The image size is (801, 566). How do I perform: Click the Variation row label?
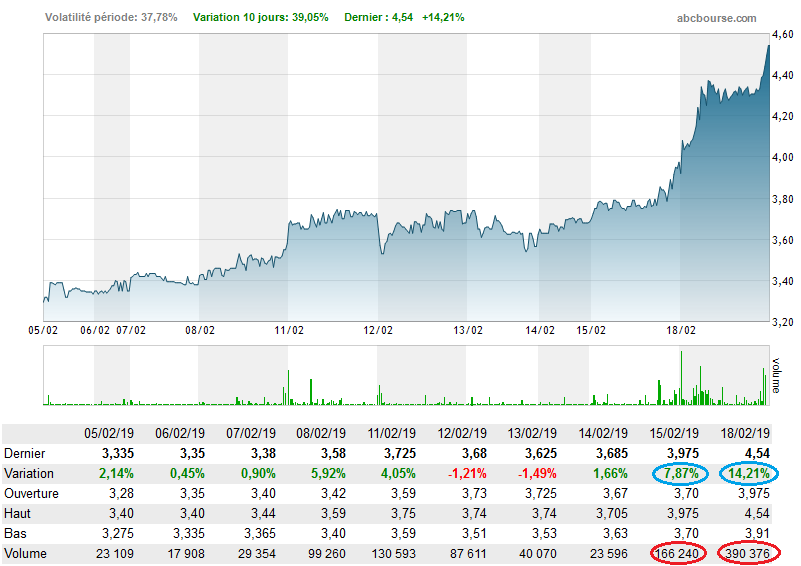tap(29, 473)
